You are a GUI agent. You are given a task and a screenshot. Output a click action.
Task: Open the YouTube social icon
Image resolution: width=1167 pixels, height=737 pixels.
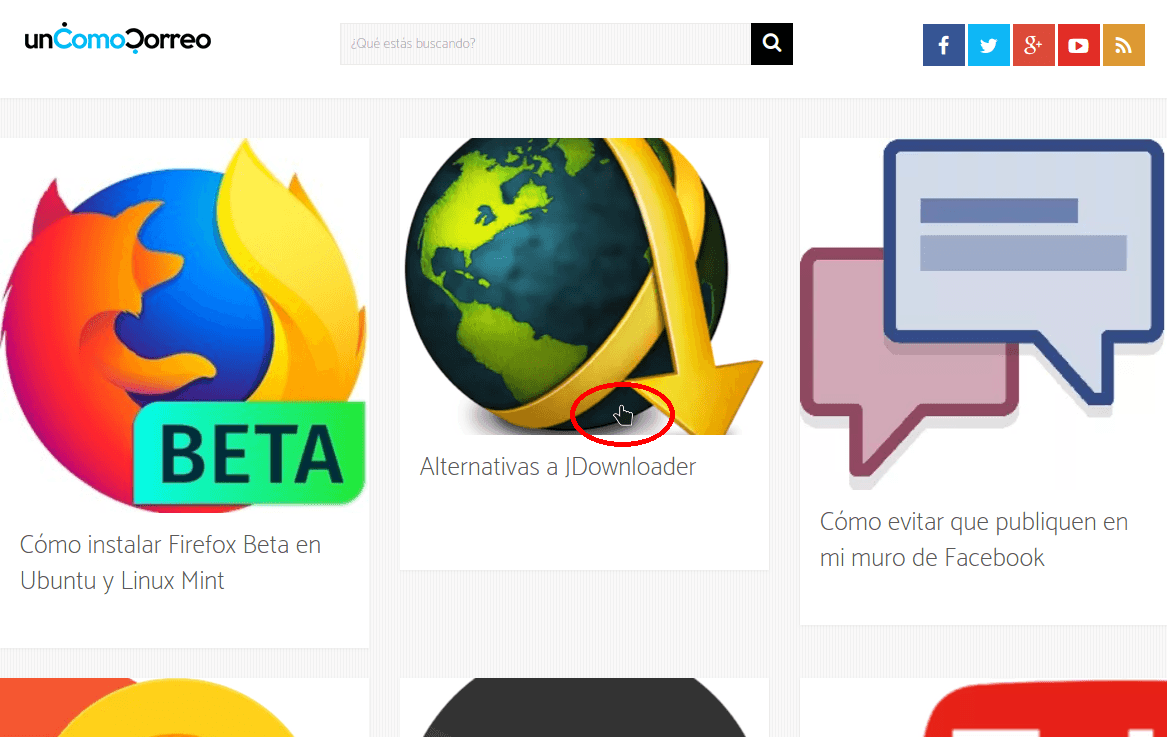point(1078,45)
